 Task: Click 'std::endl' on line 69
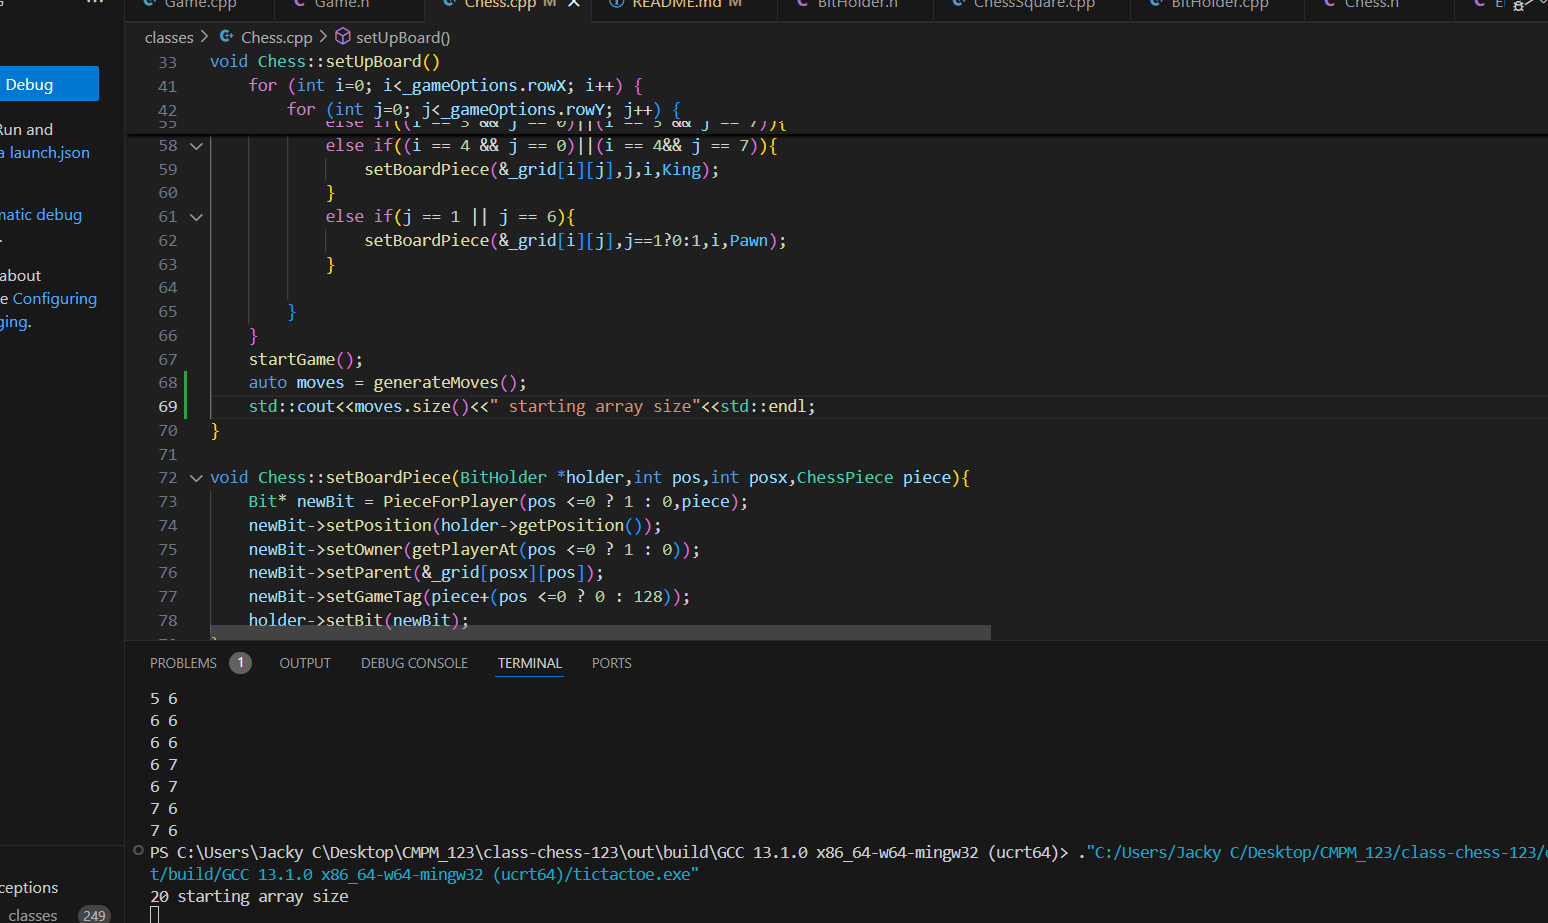coord(763,407)
